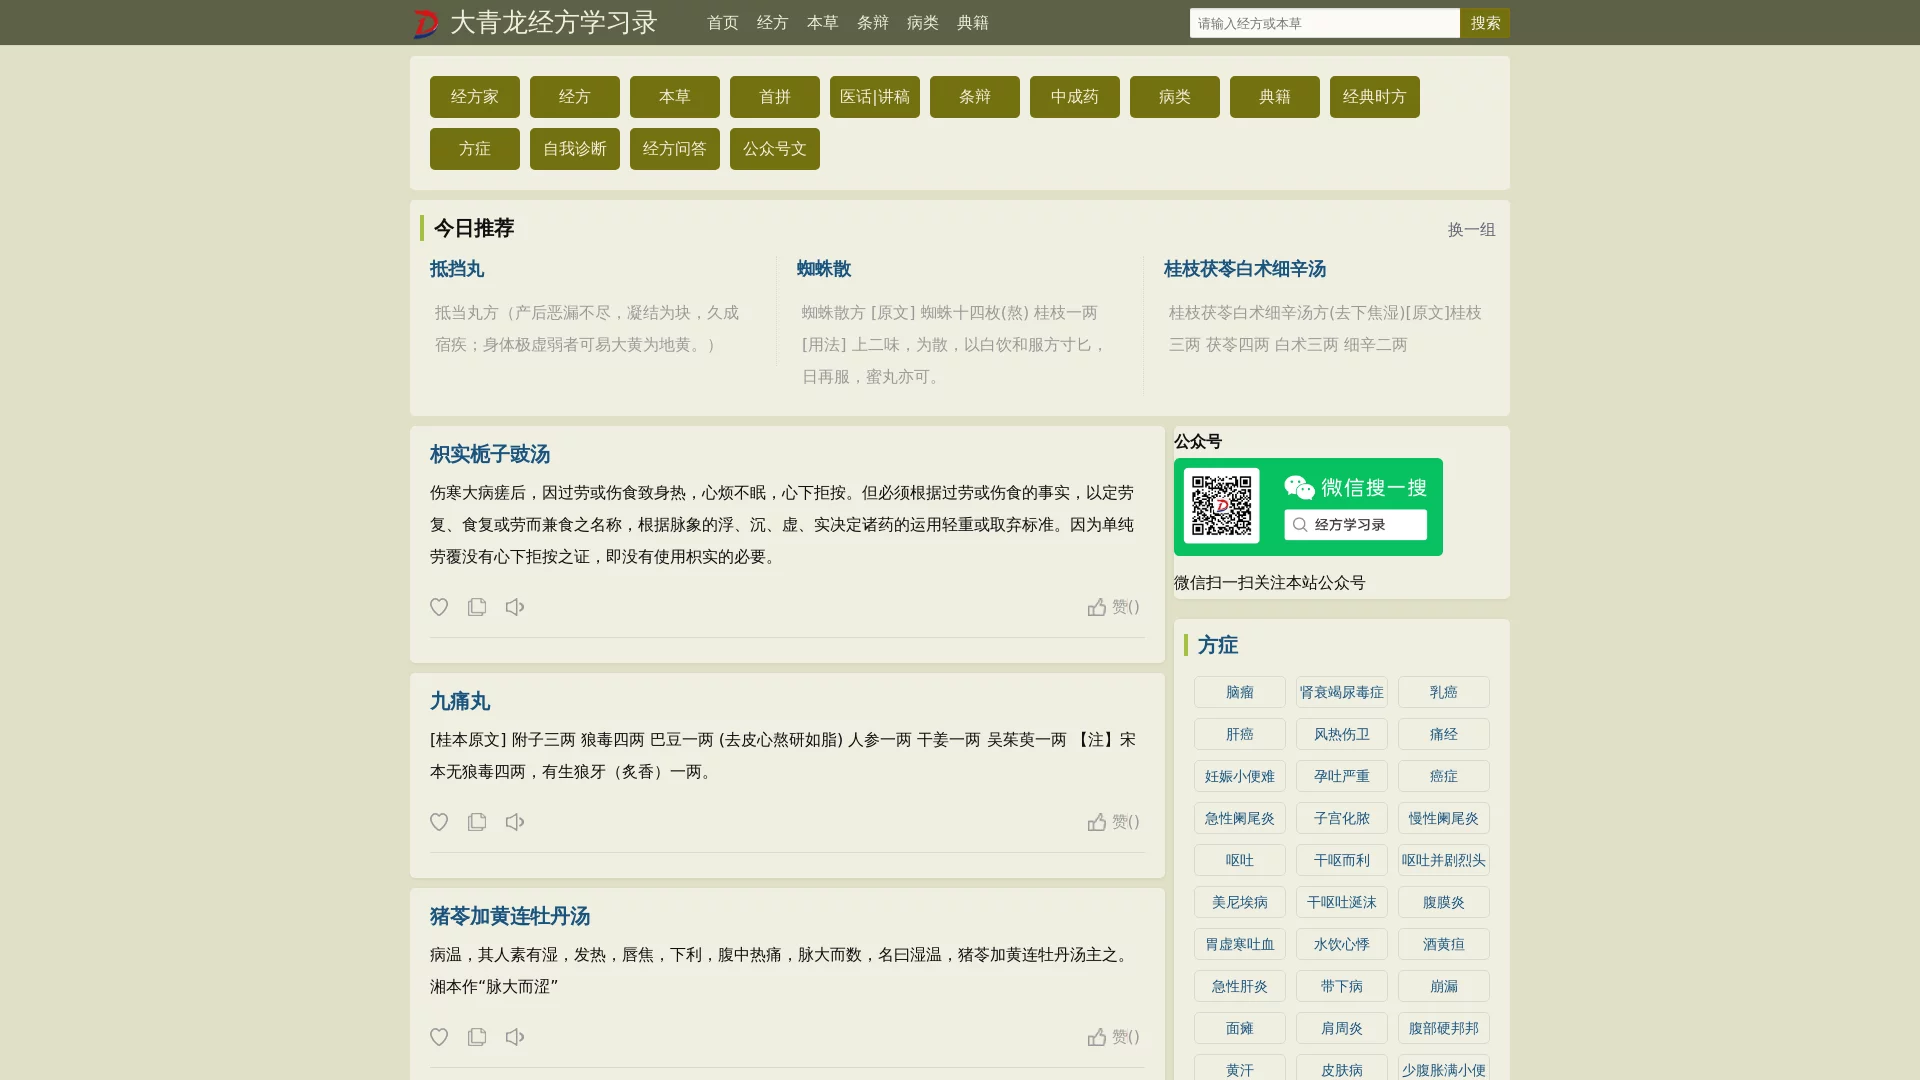
Task: Select the 脑瘤 tag in 方症 panel
Action: click(x=1239, y=692)
